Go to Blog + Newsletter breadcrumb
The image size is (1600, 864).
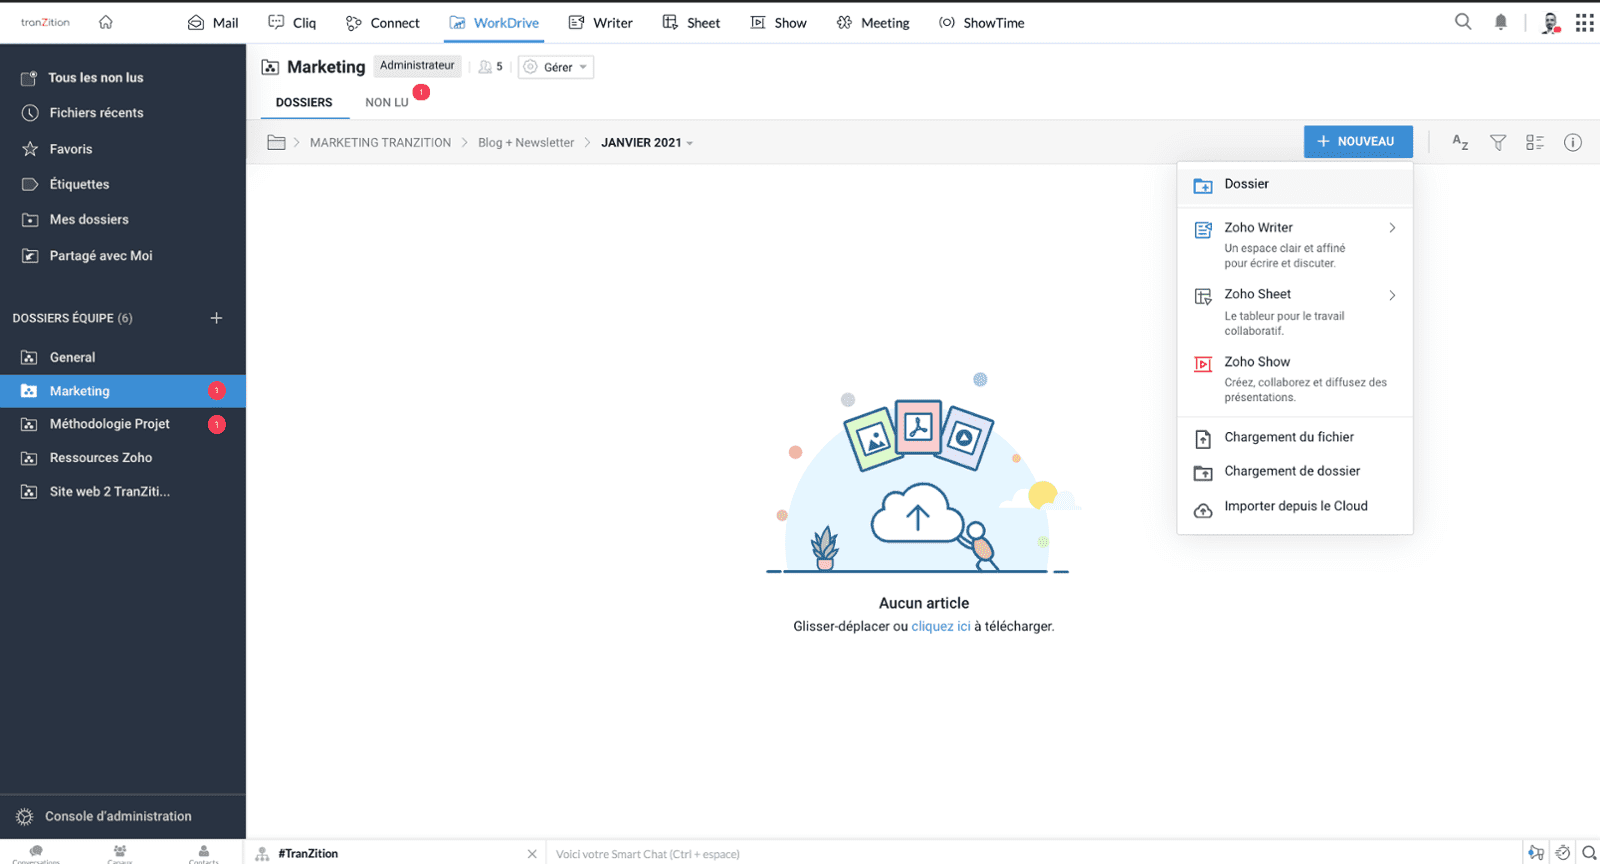pyautogui.click(x=526, y=143)
